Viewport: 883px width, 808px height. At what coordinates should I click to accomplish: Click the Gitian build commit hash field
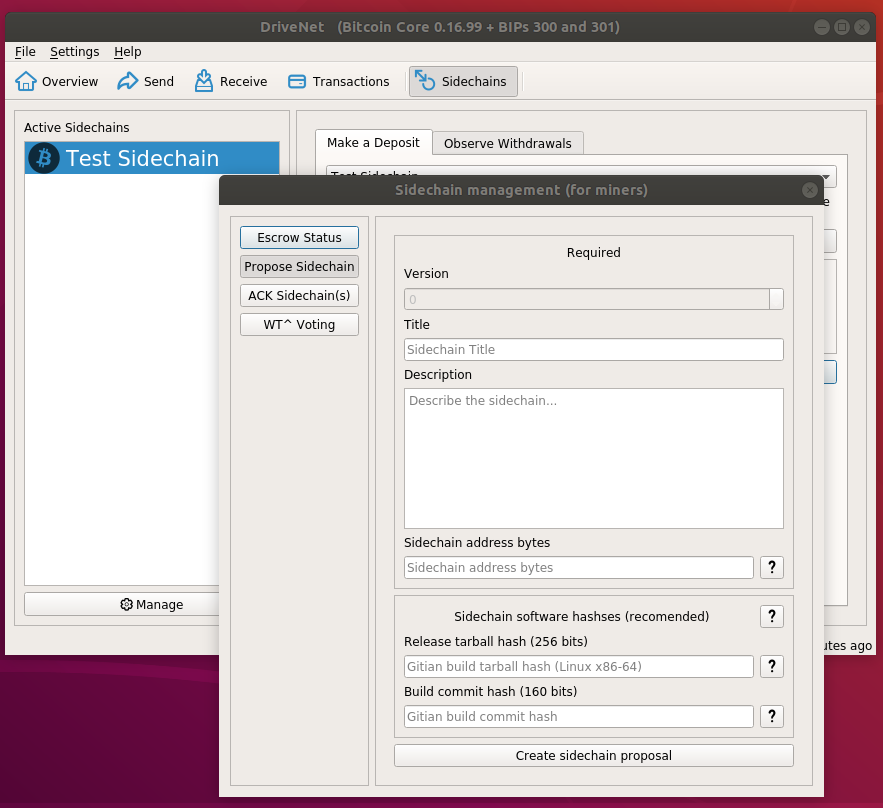click(578, 716)
